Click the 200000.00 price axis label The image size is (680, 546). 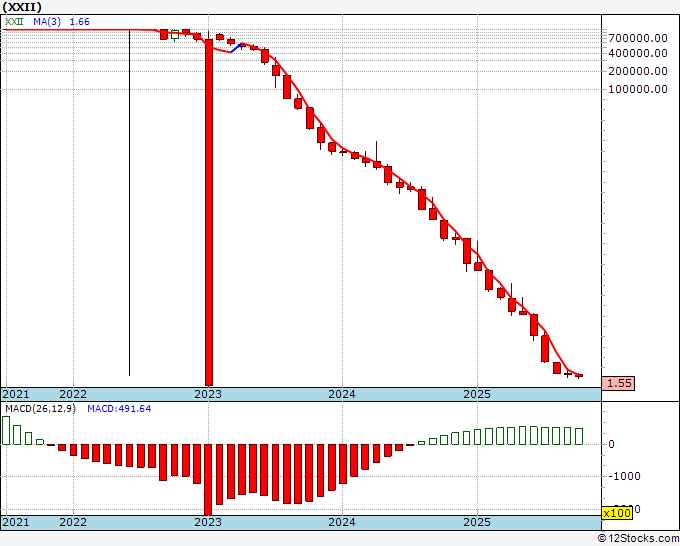pos(638,71)
